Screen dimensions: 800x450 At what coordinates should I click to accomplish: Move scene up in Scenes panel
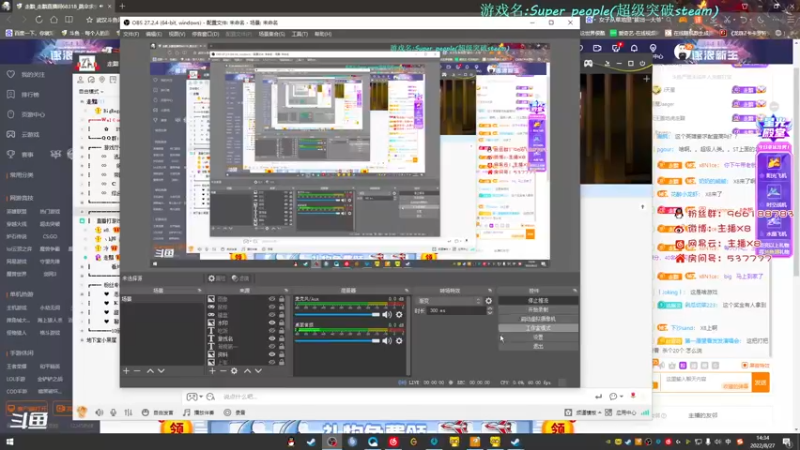coord(150,371)
